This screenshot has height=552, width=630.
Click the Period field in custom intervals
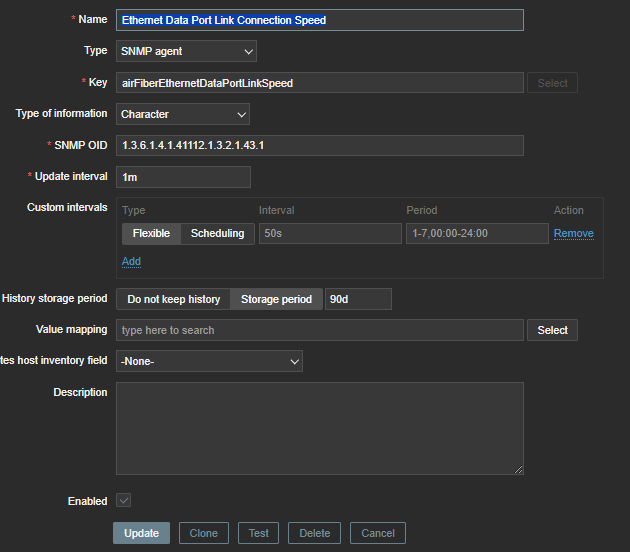tap(476, 234)
